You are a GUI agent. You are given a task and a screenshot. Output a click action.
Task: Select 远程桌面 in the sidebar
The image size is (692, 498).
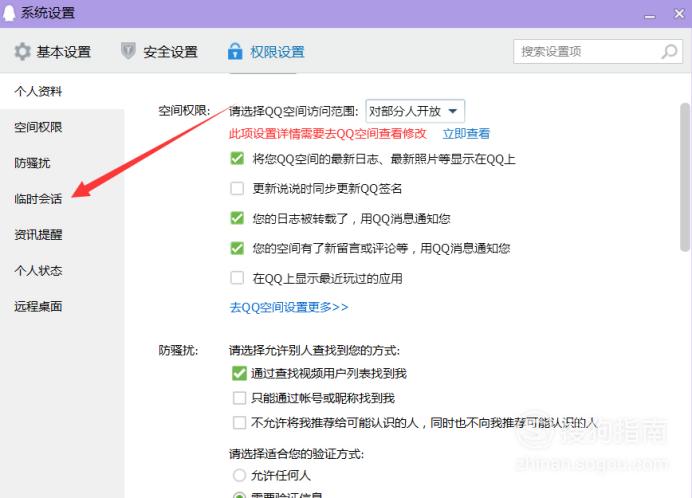point(38,306)
